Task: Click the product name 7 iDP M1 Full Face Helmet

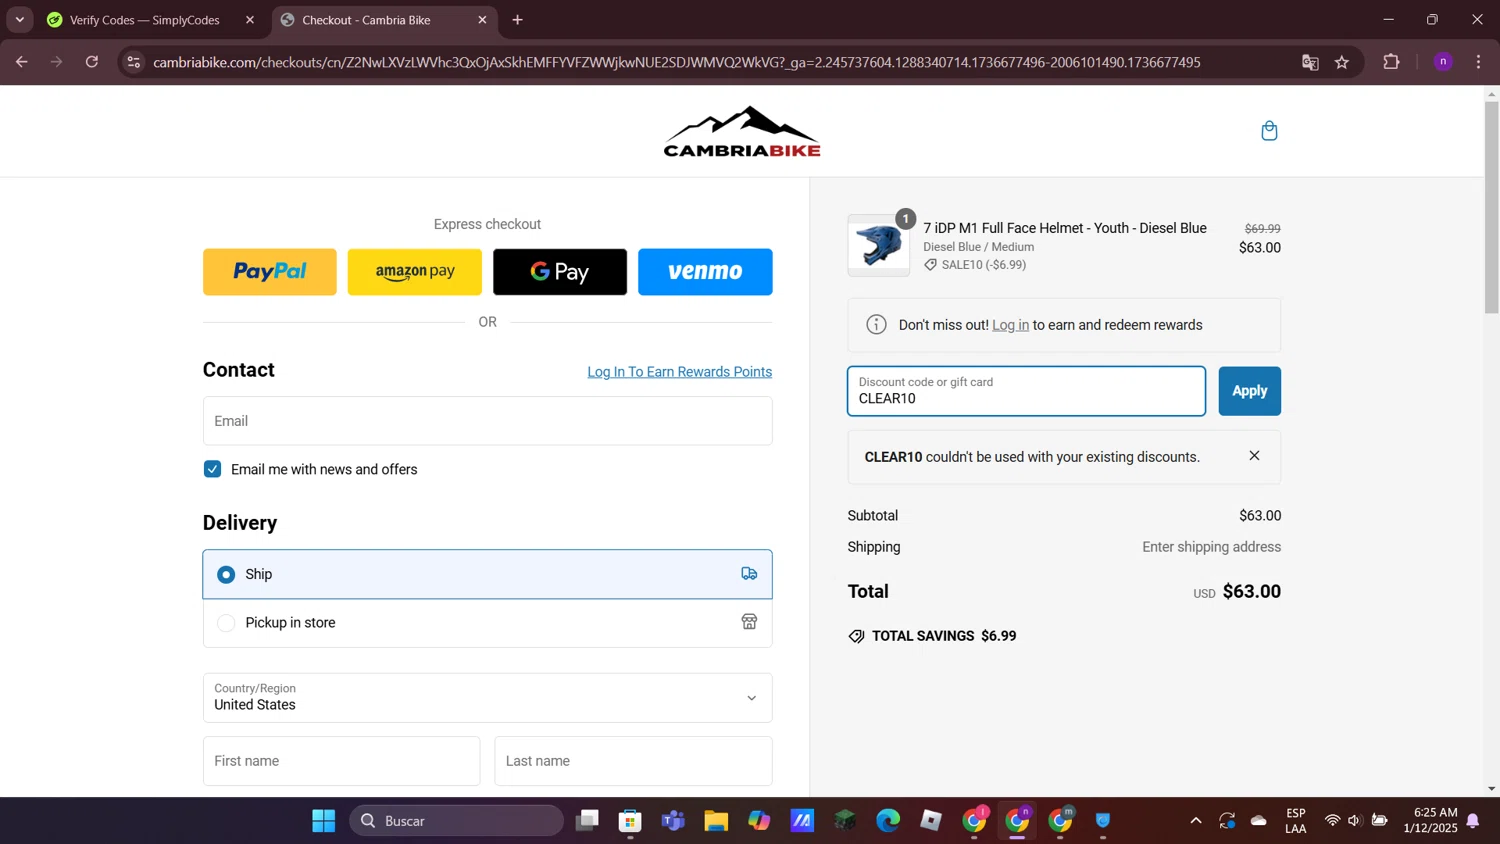Action: (1064, 228)
